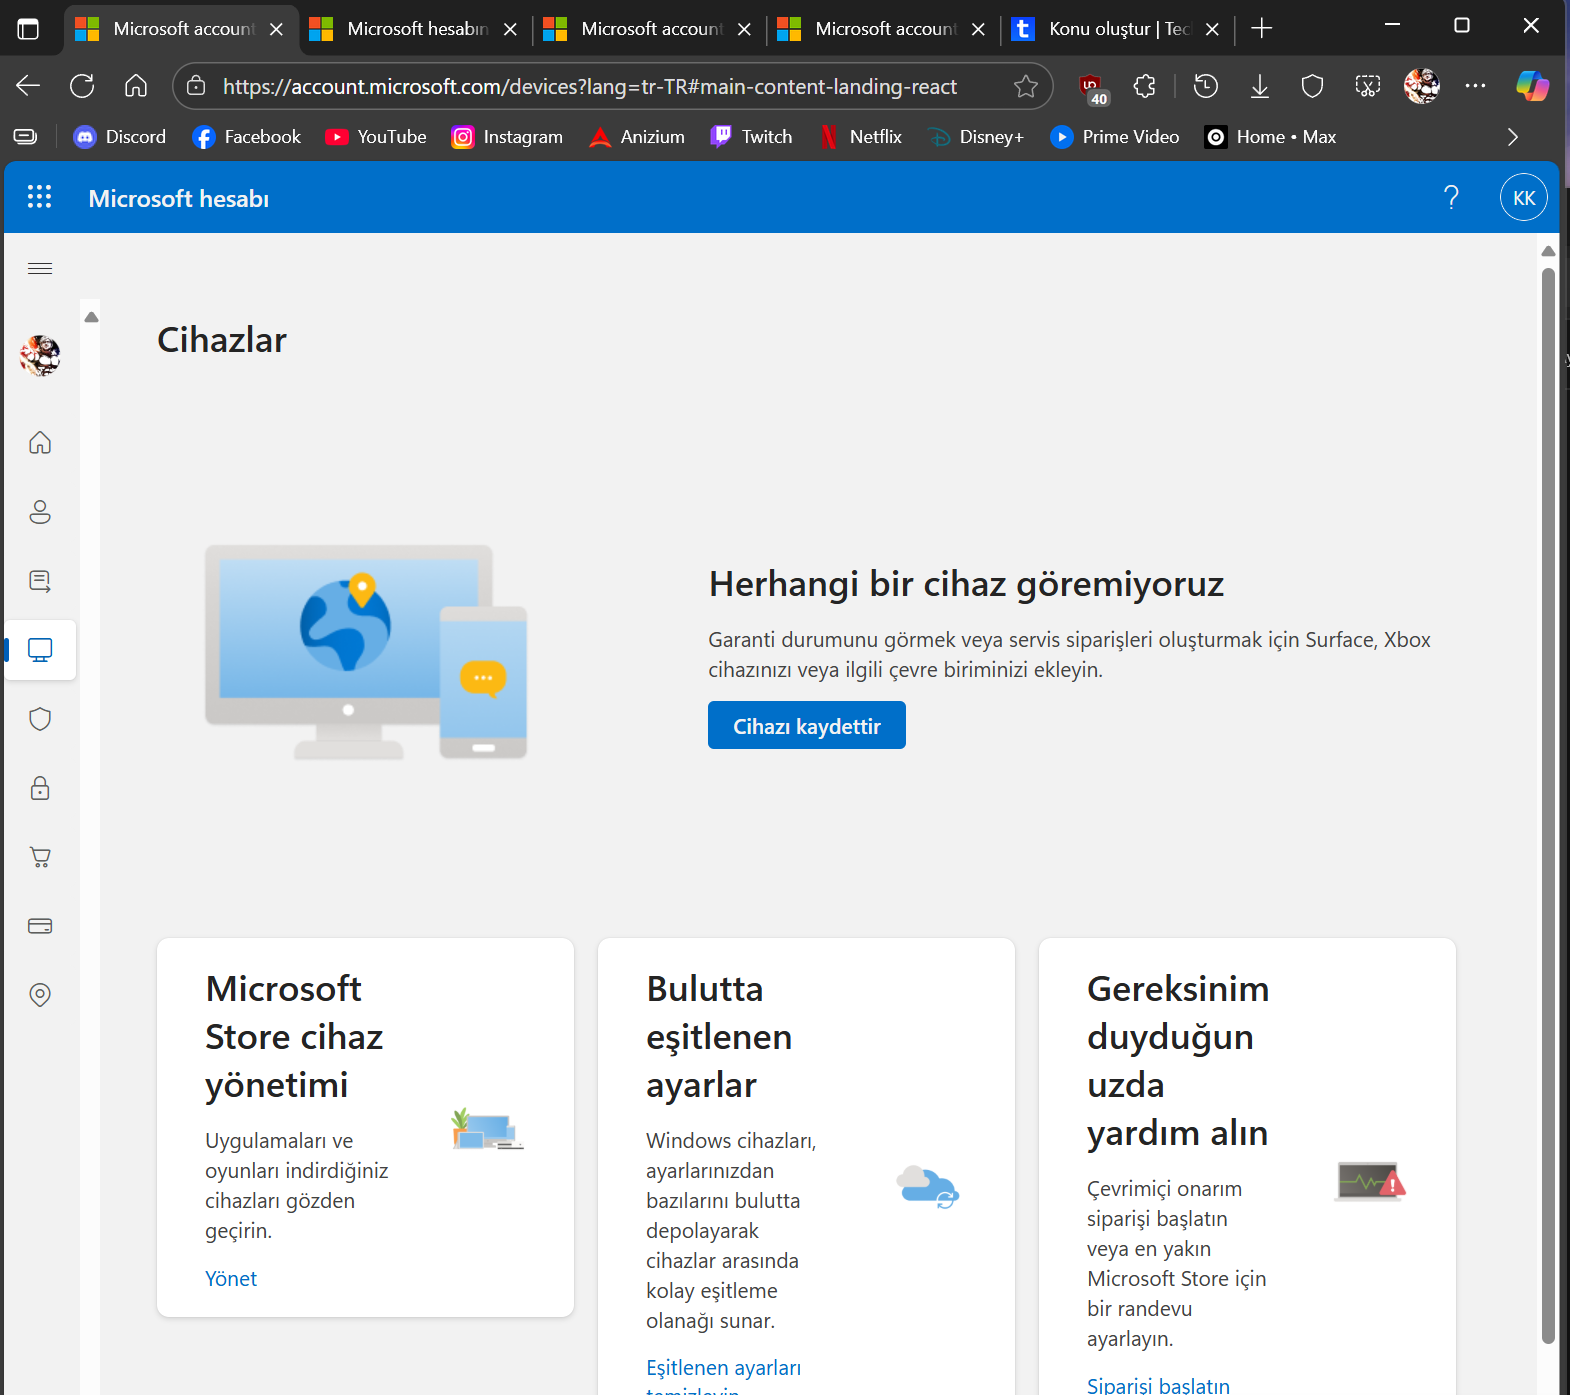This screenshot has height=1395, width=1570.
Task: Open the Services and subscriptions sidebar icon
Action: [x=40, y=581]
